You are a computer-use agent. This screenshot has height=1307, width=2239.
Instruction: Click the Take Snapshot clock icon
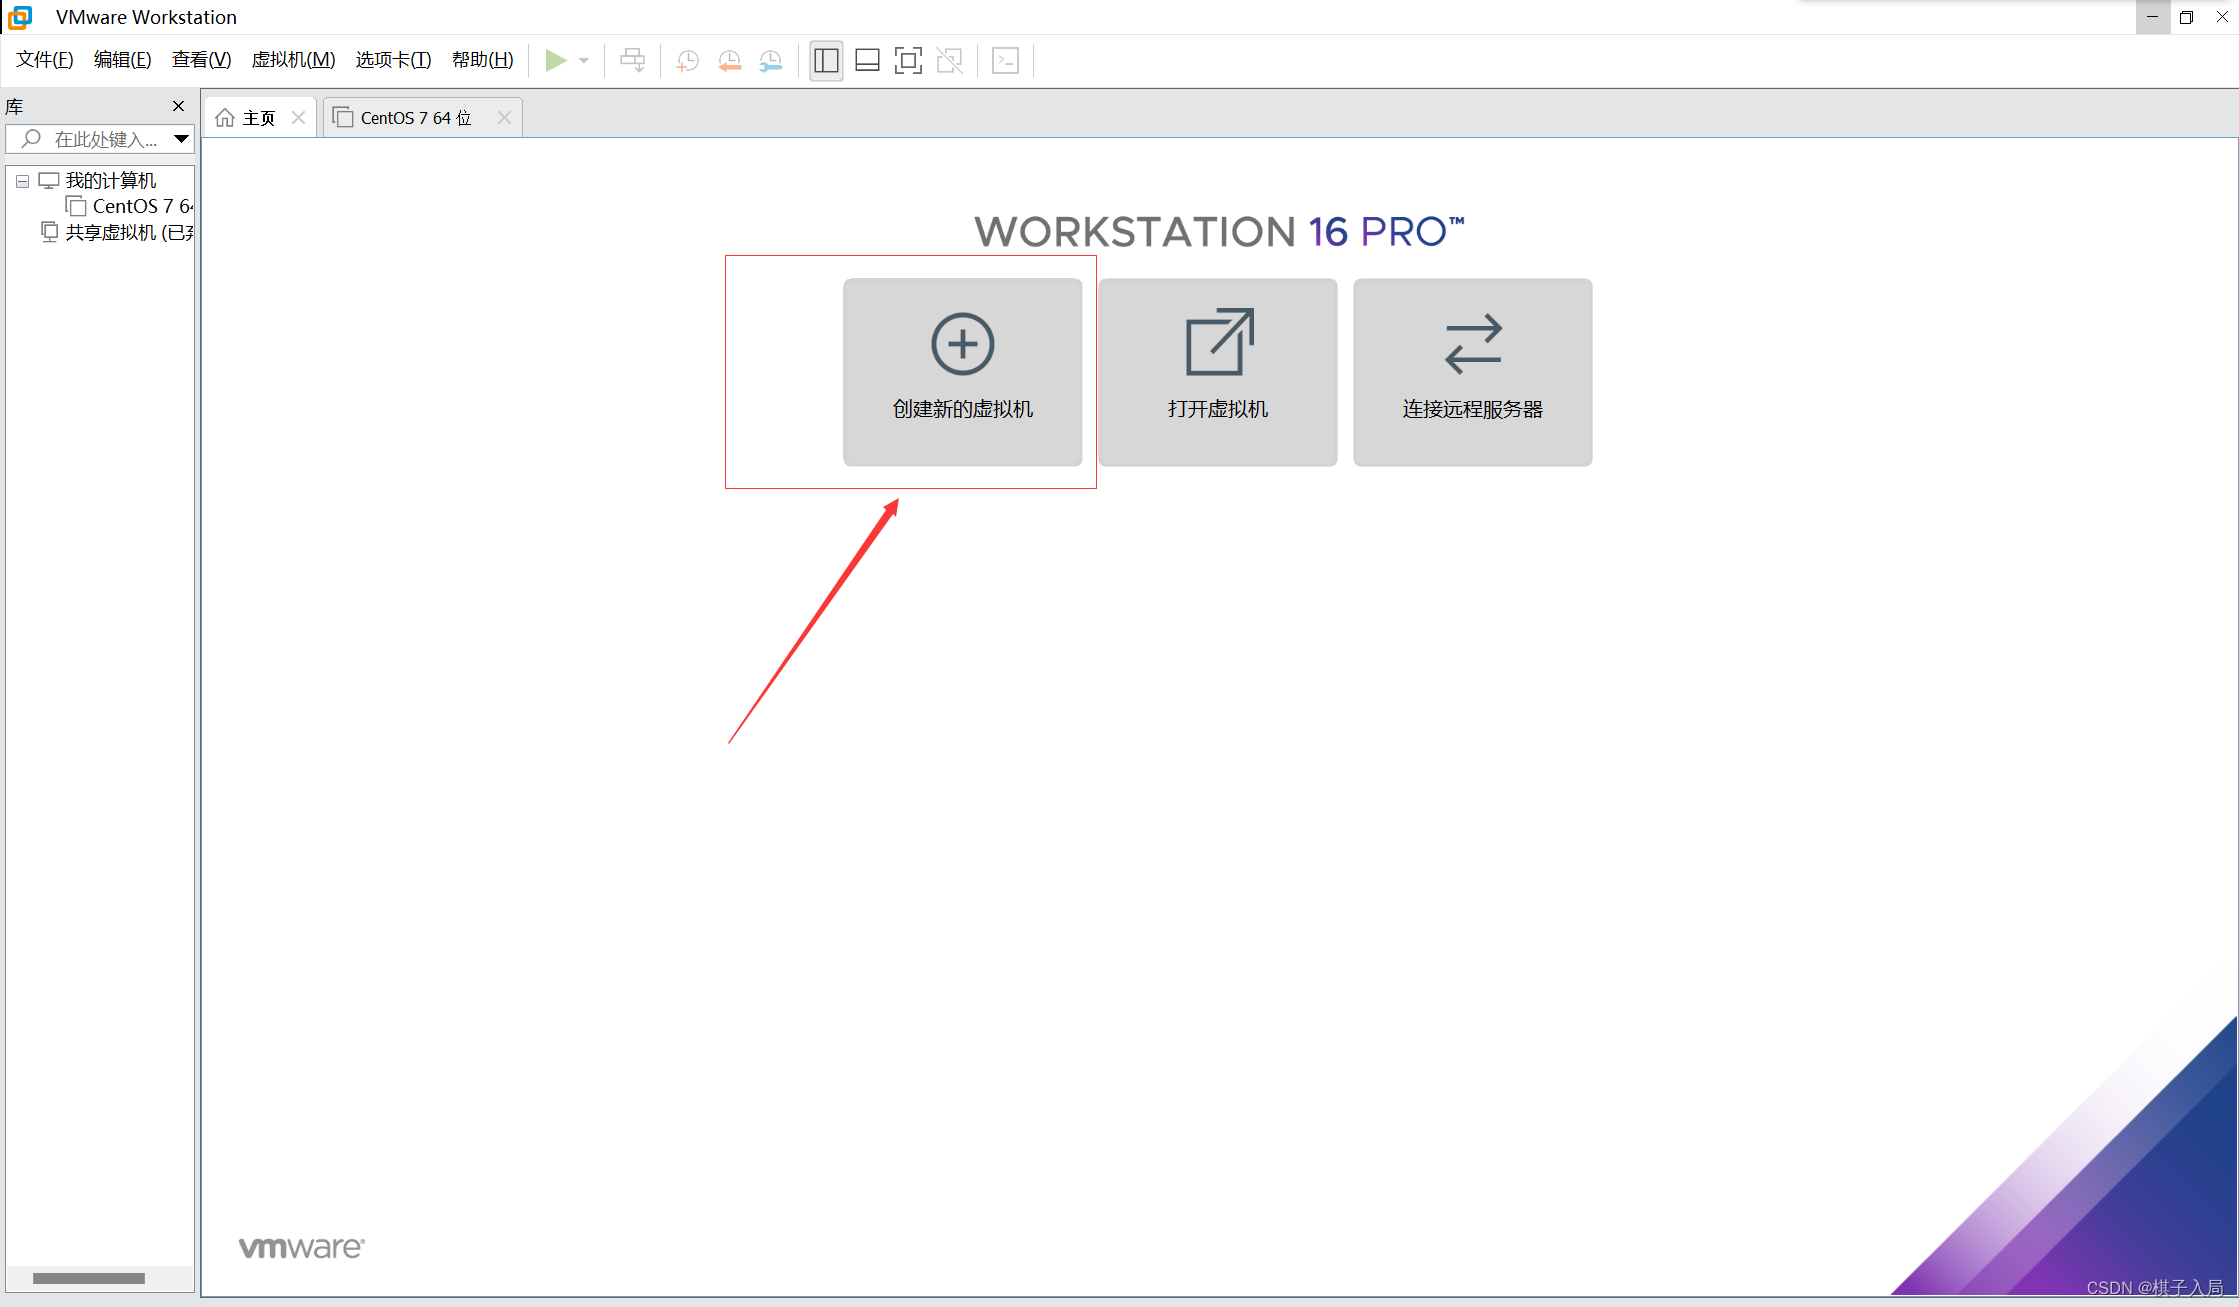click(x=687, y=60)
